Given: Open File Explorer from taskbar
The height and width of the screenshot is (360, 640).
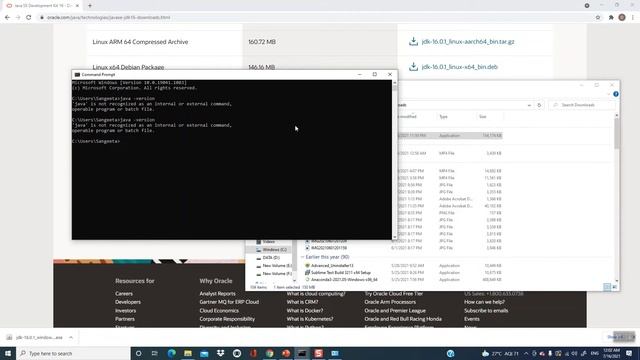Looking at the screenshot, I should pos(188,353).
